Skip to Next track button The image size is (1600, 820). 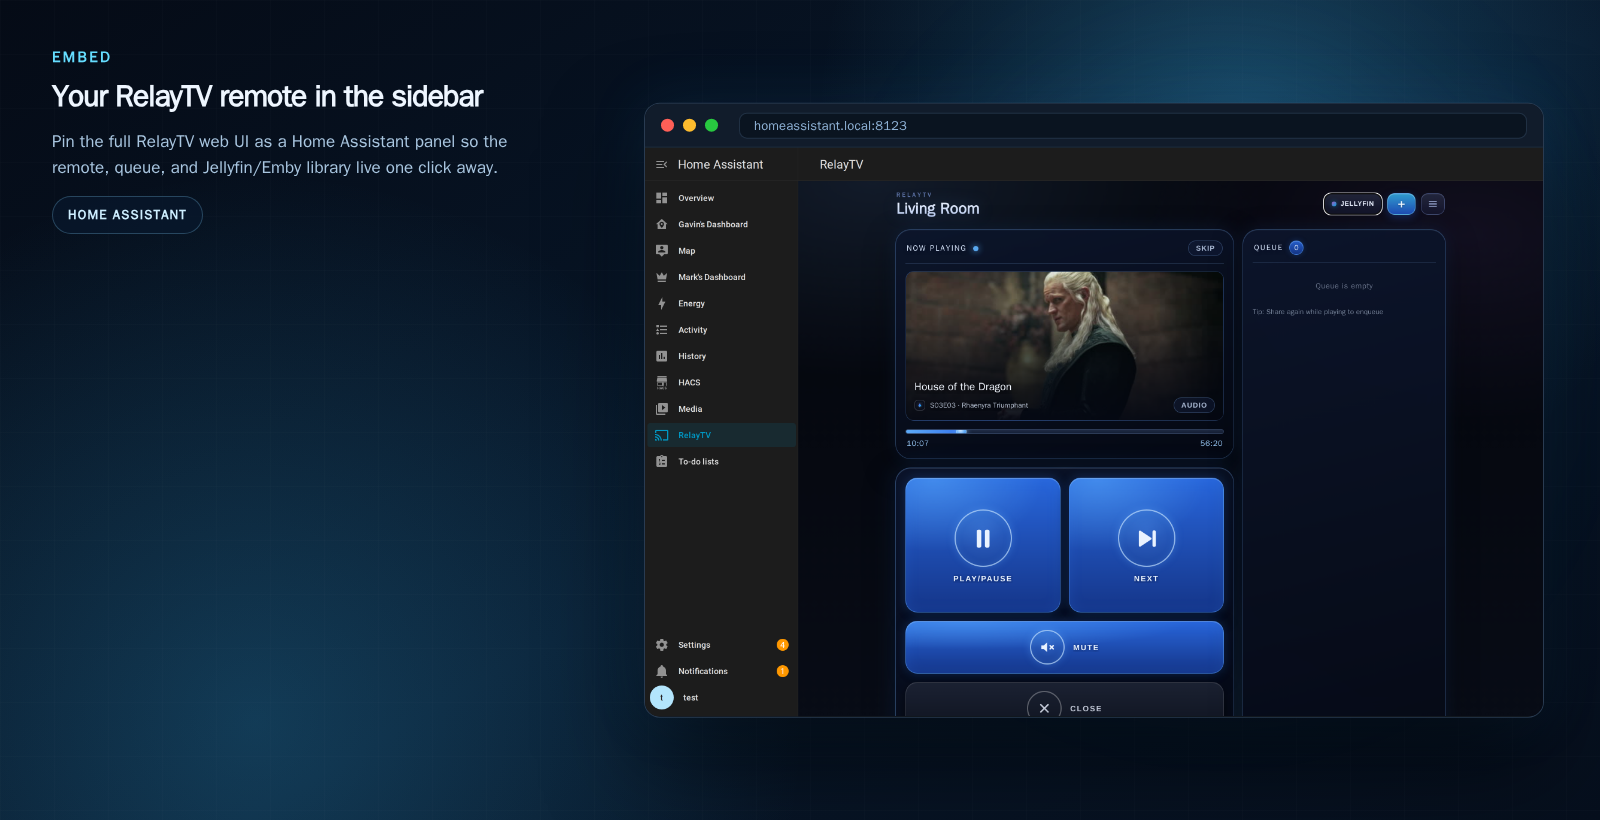click(x=1146, y=545)
